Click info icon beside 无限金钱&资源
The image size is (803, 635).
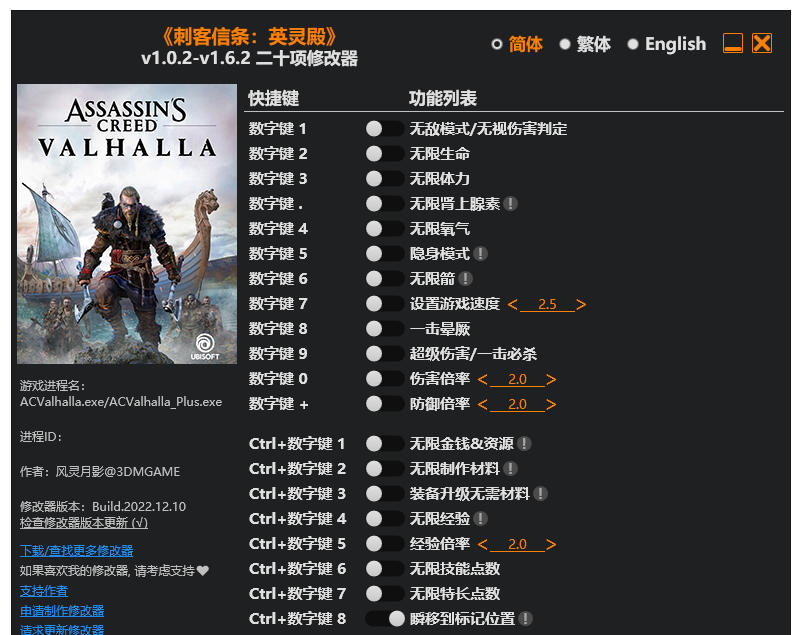(x=524, y=443)
